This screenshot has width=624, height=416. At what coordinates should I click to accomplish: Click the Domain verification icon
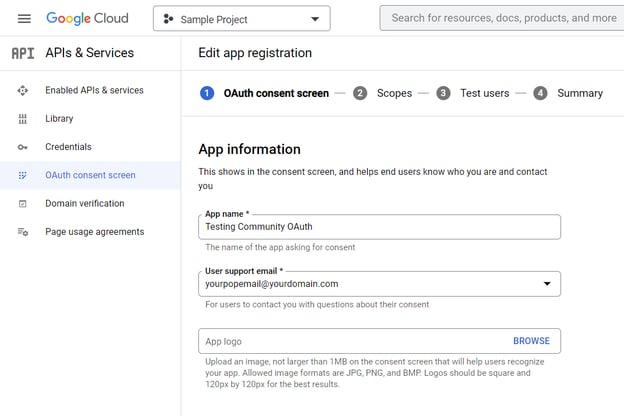[23, 204]
